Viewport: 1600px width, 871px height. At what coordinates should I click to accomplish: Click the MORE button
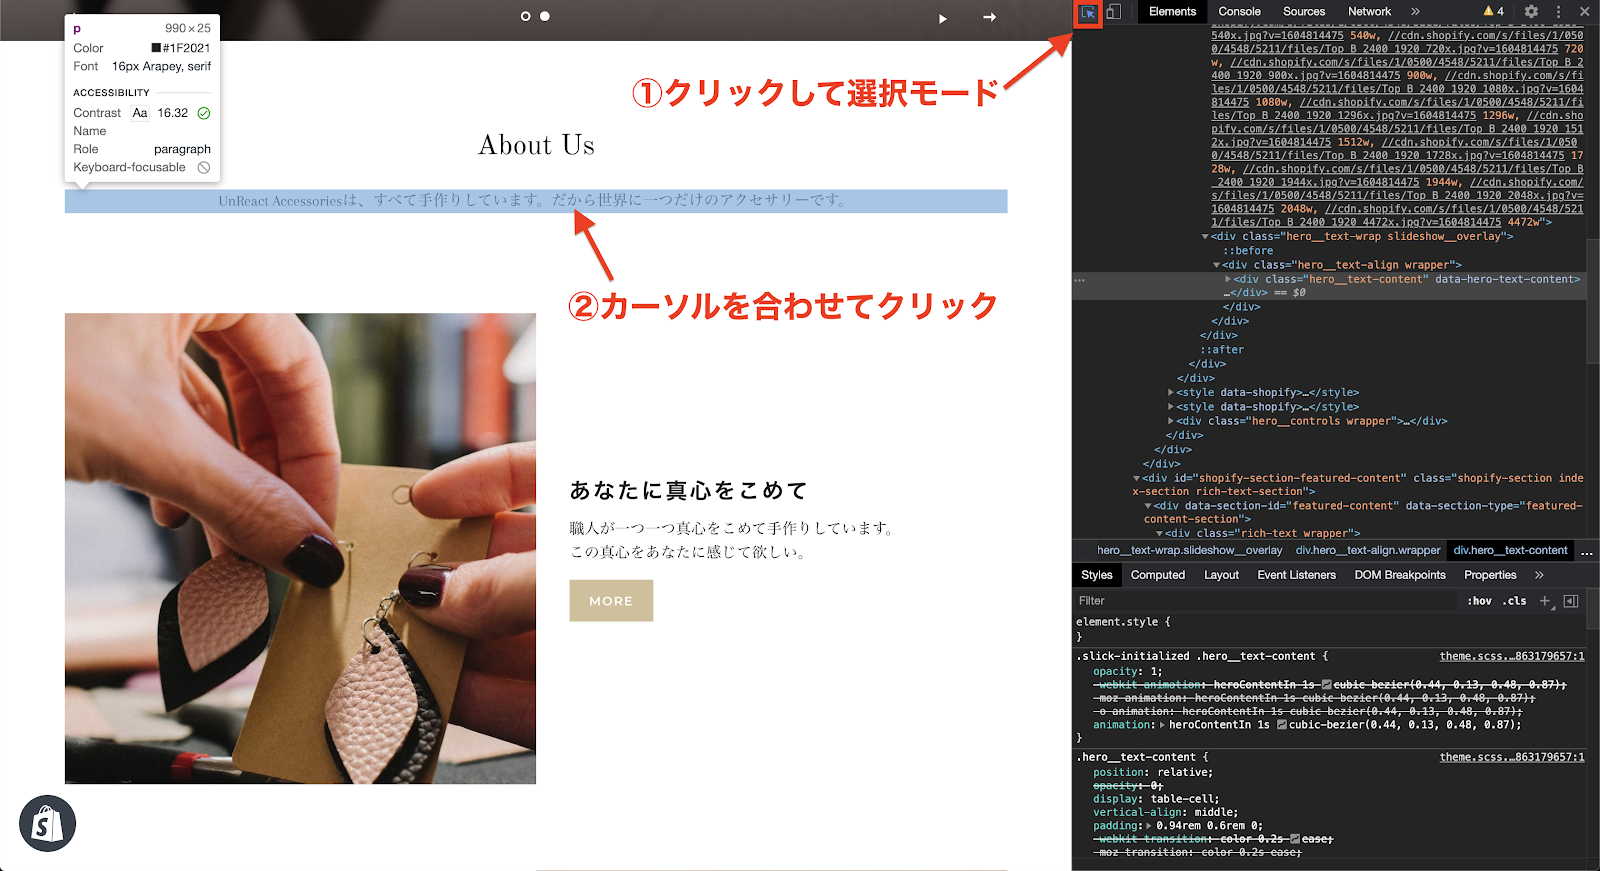click(611, 601)
